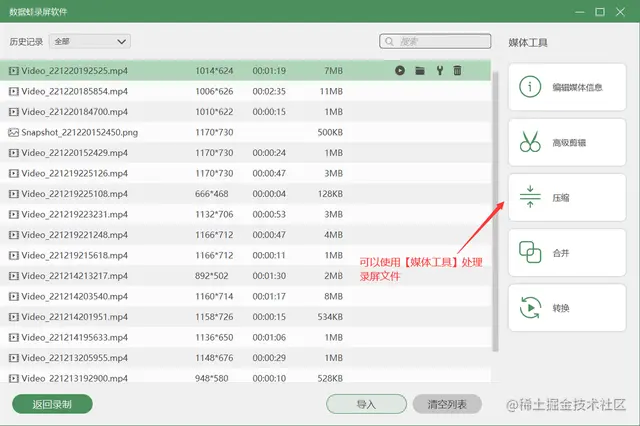Select Video_221219215618.mp4 row

(245, 255)
